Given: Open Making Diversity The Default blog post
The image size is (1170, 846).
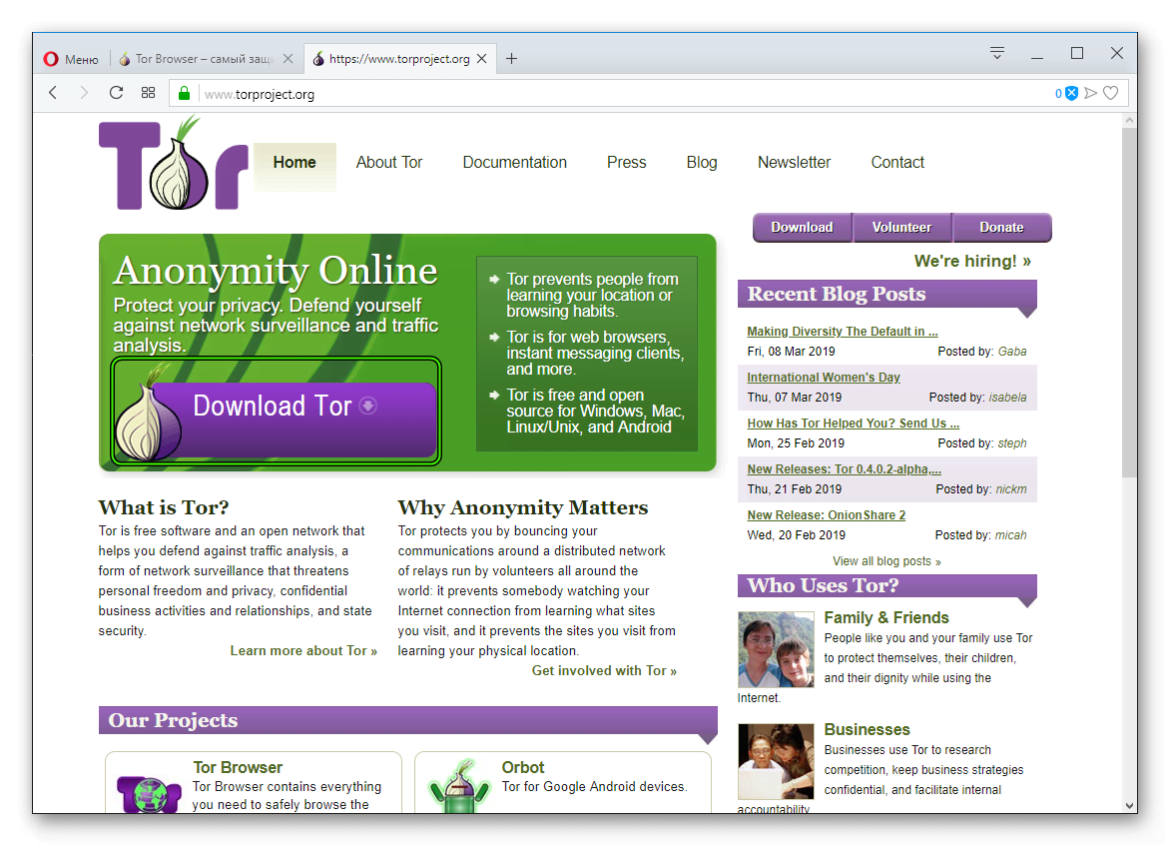Looking at the screenshot, I should pos(842,331).
